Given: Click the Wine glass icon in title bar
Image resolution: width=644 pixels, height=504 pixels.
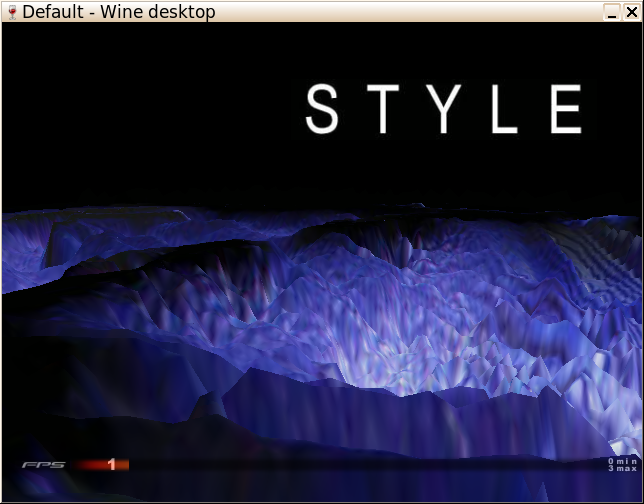Looking at the screenshot, I should 11,12.
